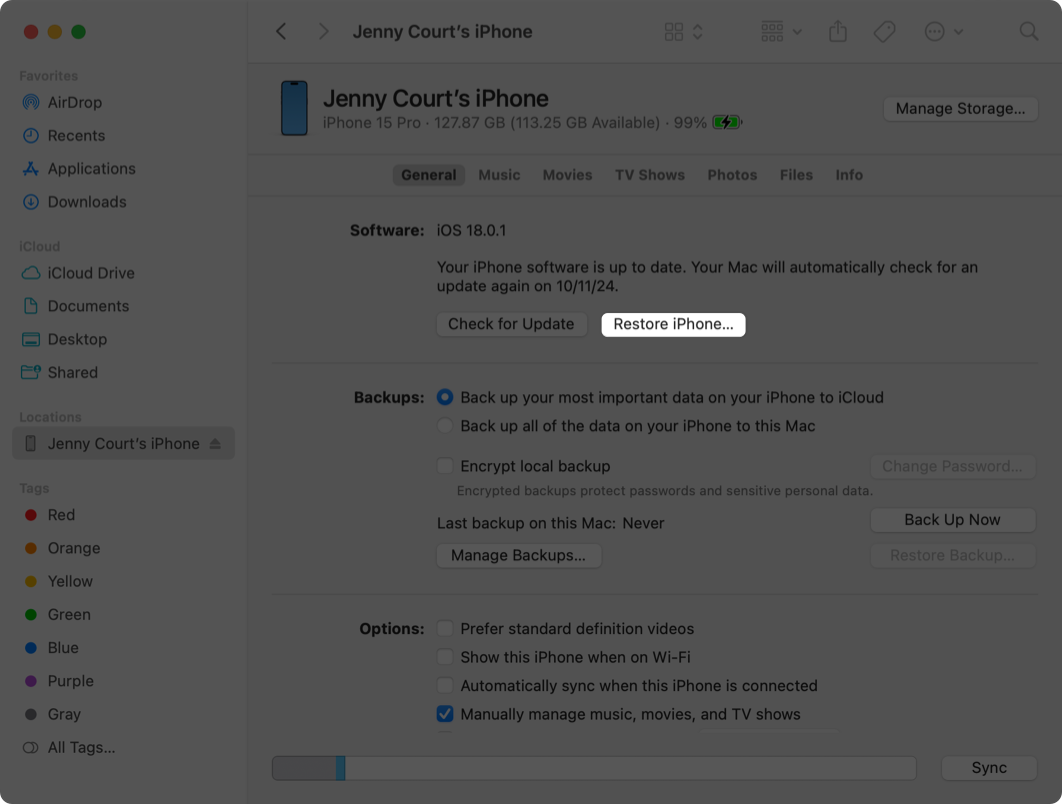Expand the group-by options dropdown
This screenshot has height=804, width=1062.
coord(781,32)
